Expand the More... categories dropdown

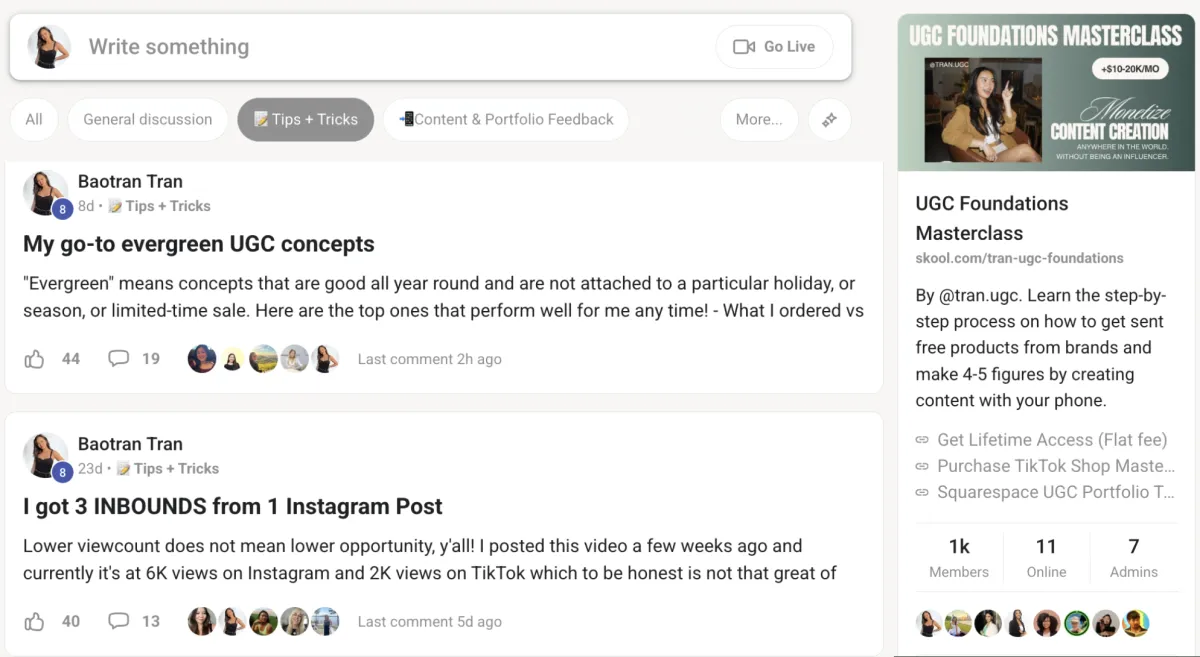coord(759,120)
